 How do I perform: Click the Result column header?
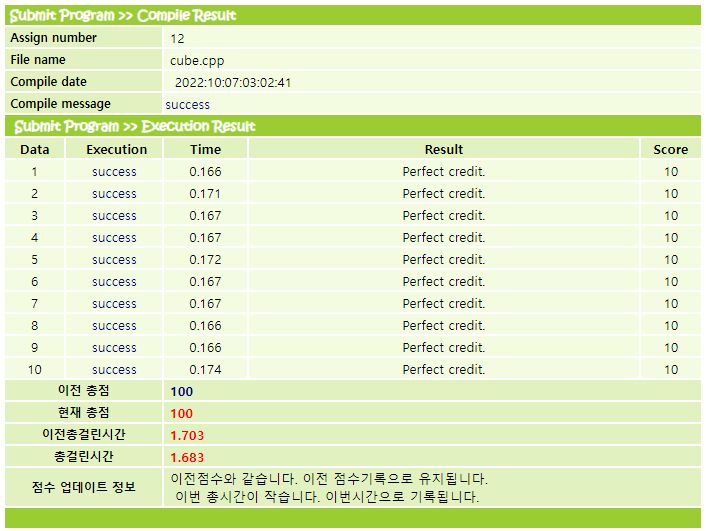(444, 150)
